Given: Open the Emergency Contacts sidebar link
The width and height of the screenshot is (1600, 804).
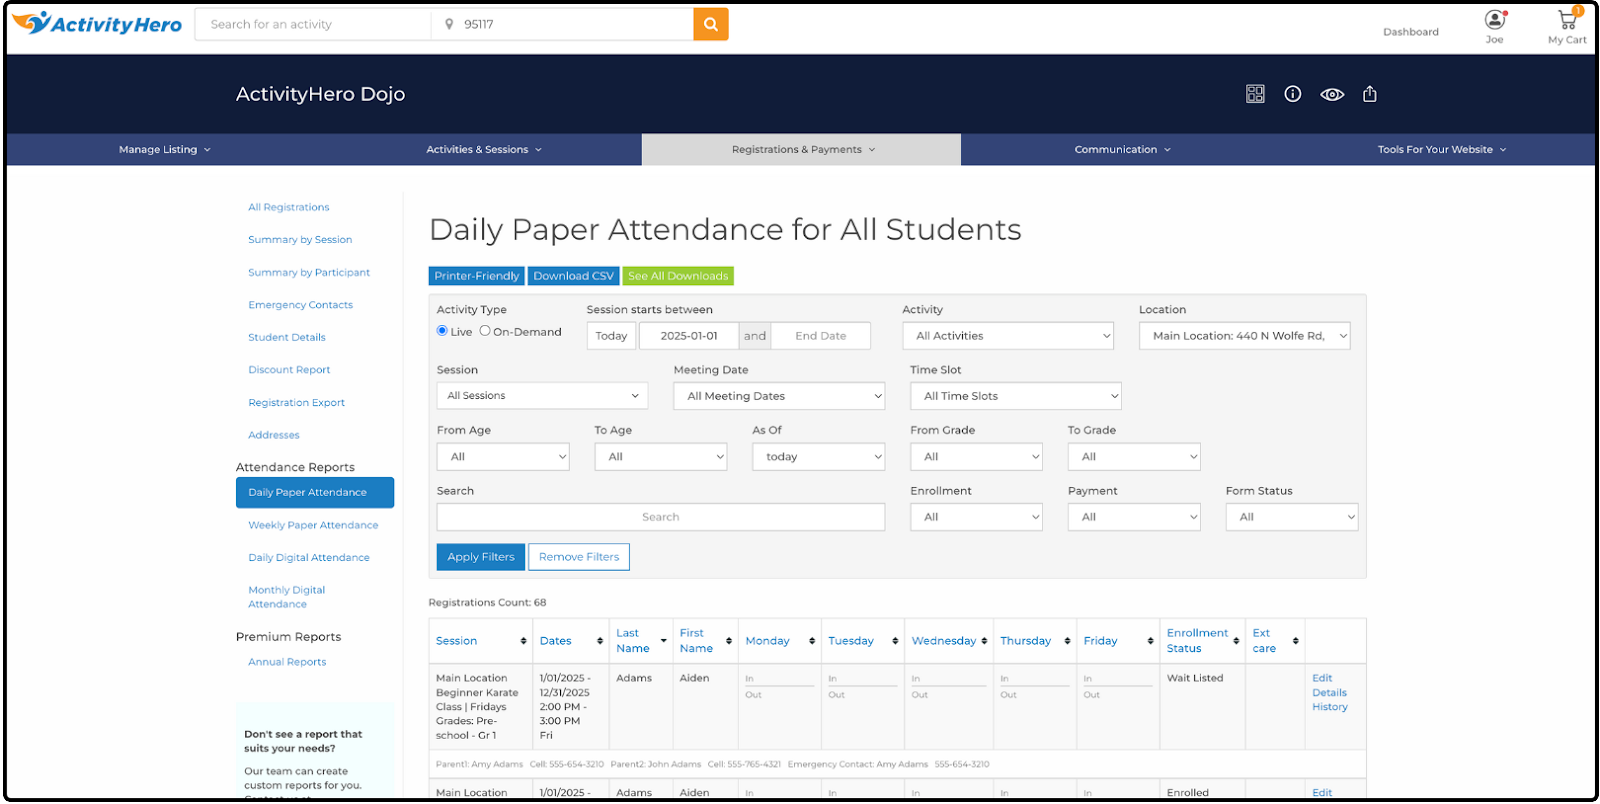Looking at the screenshot, I should coord(301,305).
